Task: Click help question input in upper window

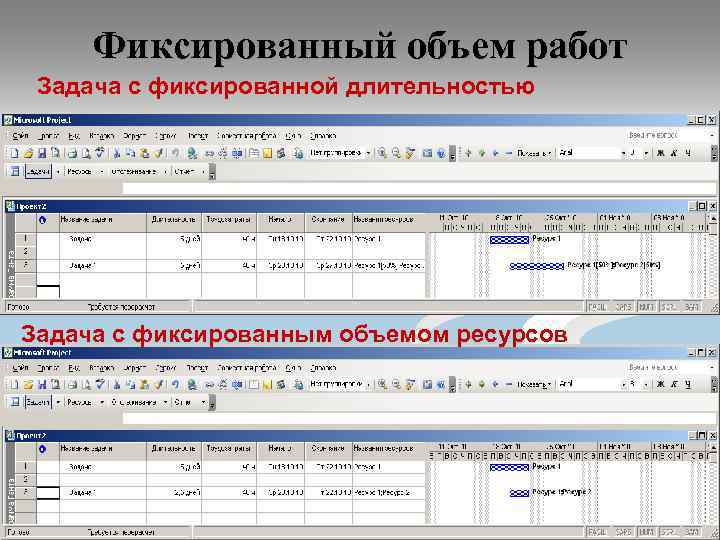Action: [x=669, y=135]
